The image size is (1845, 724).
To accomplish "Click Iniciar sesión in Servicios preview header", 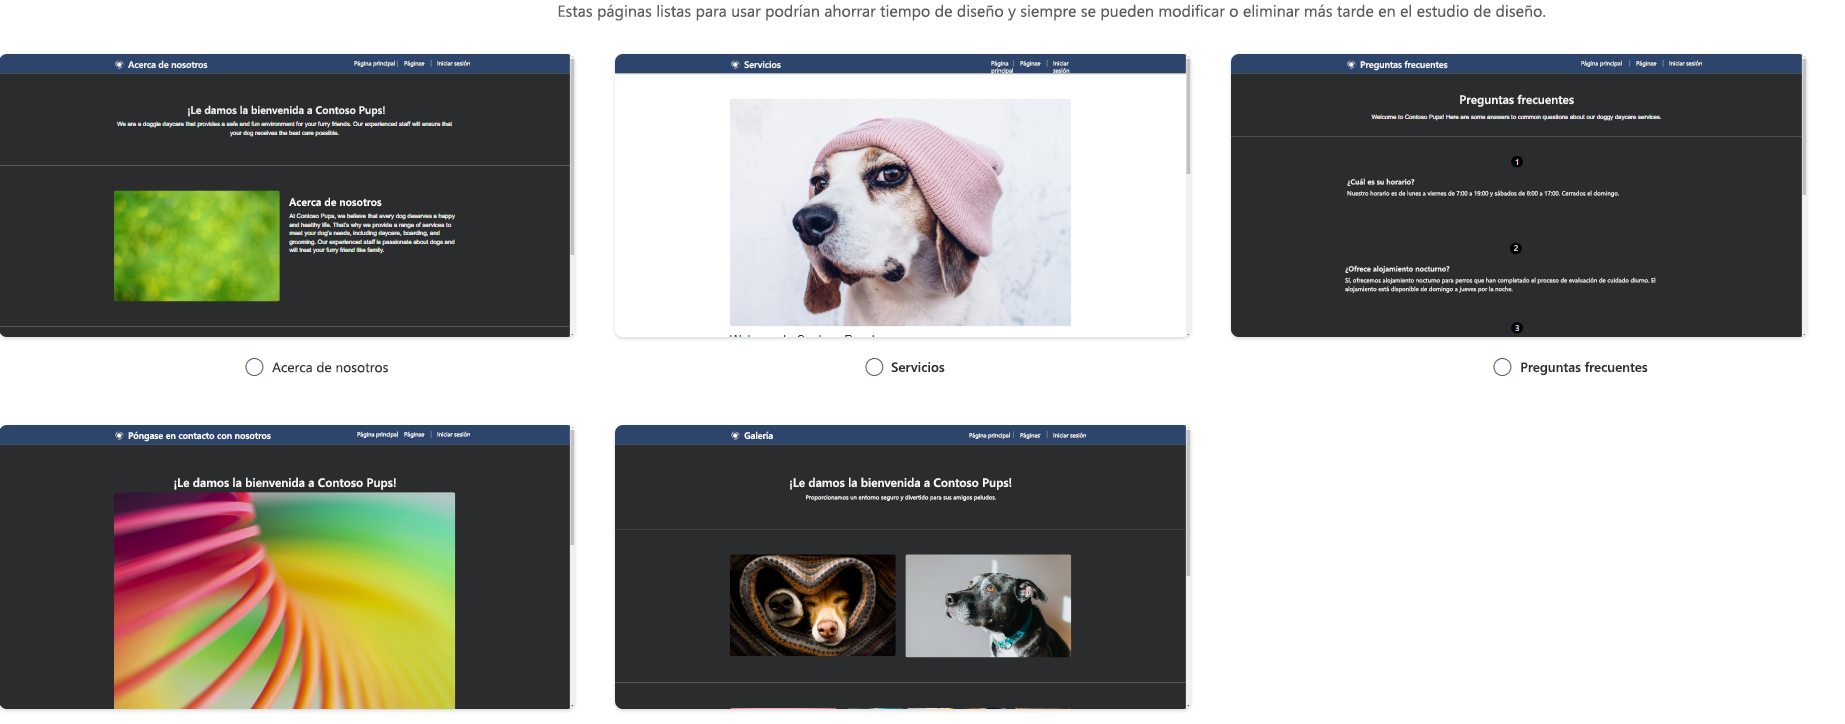I will tap(1061, 67).
